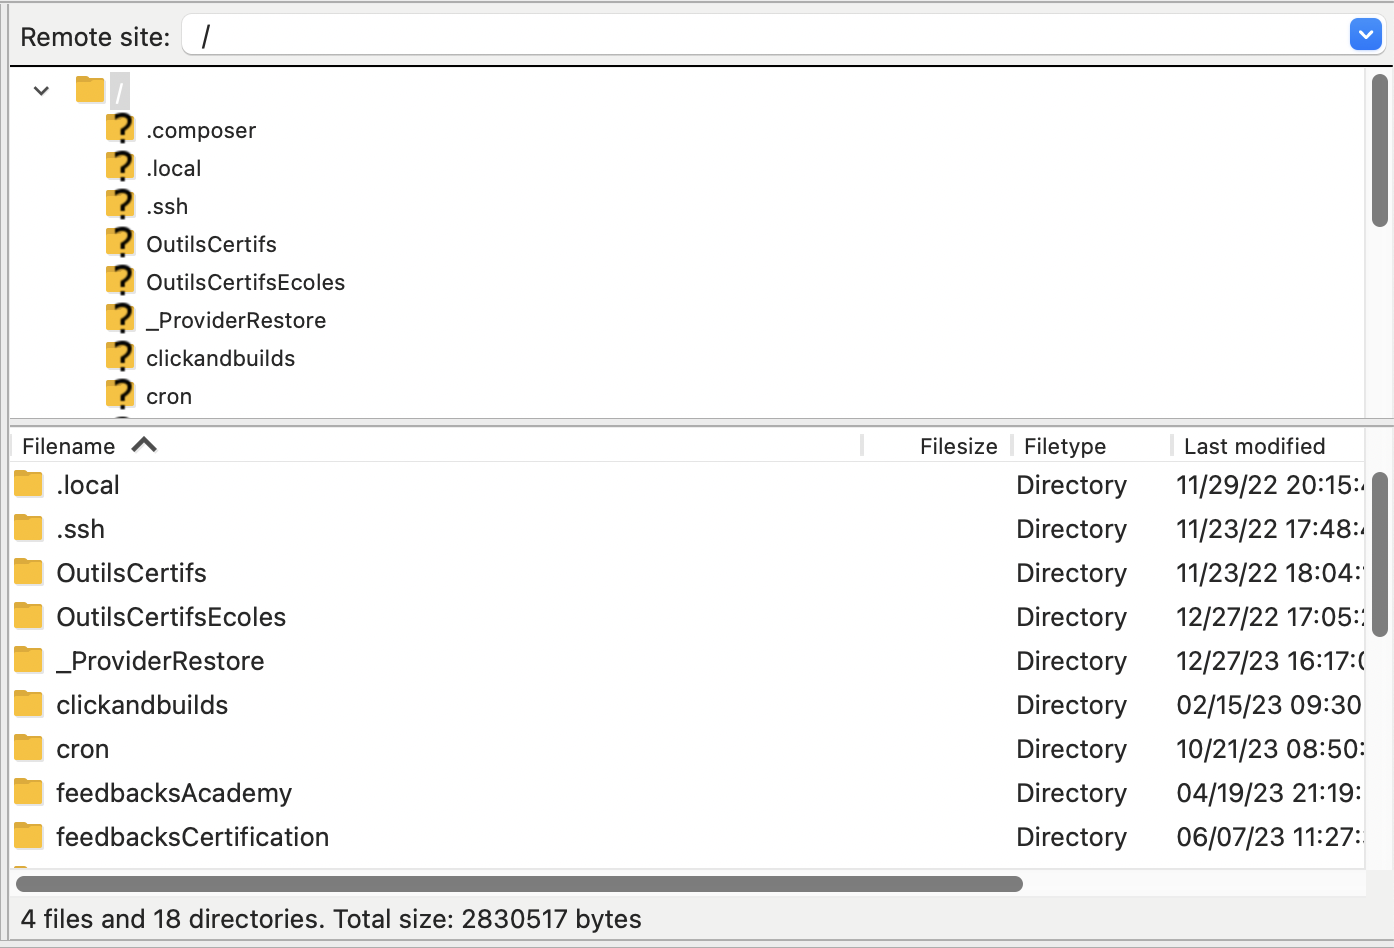Click the OutilsCertifsEcoles folder icon in the tree
Viewport: 1394px width, 948px height.
[119, 279]
